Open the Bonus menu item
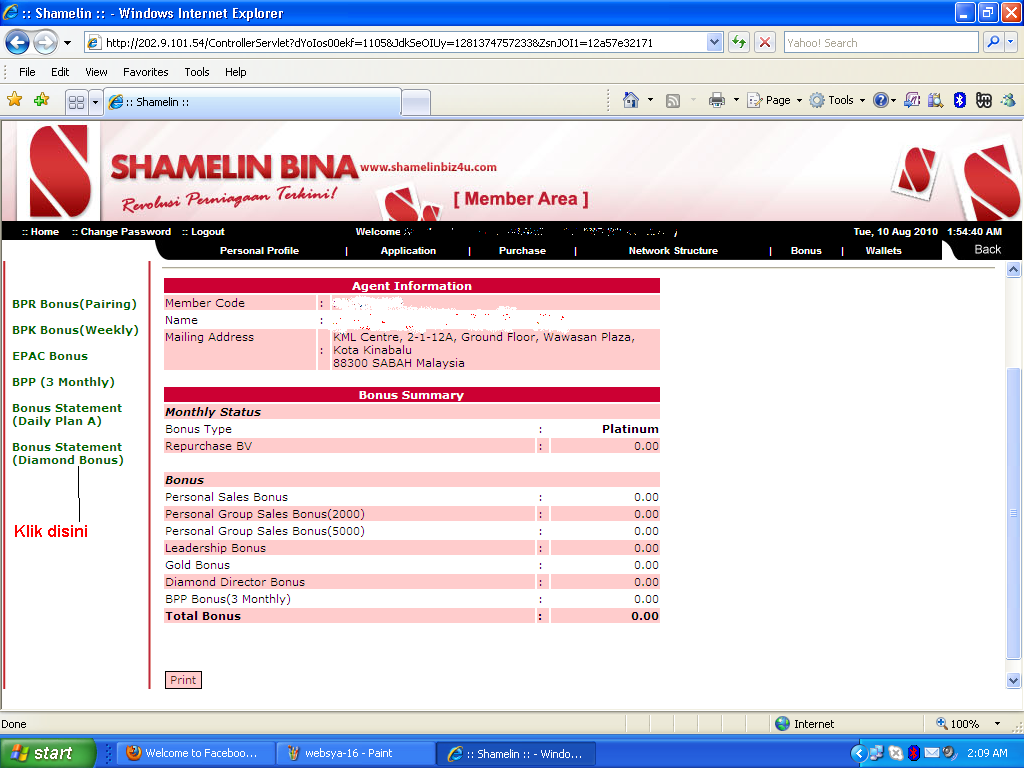1024x768 pixels. [x=807, y=251]
